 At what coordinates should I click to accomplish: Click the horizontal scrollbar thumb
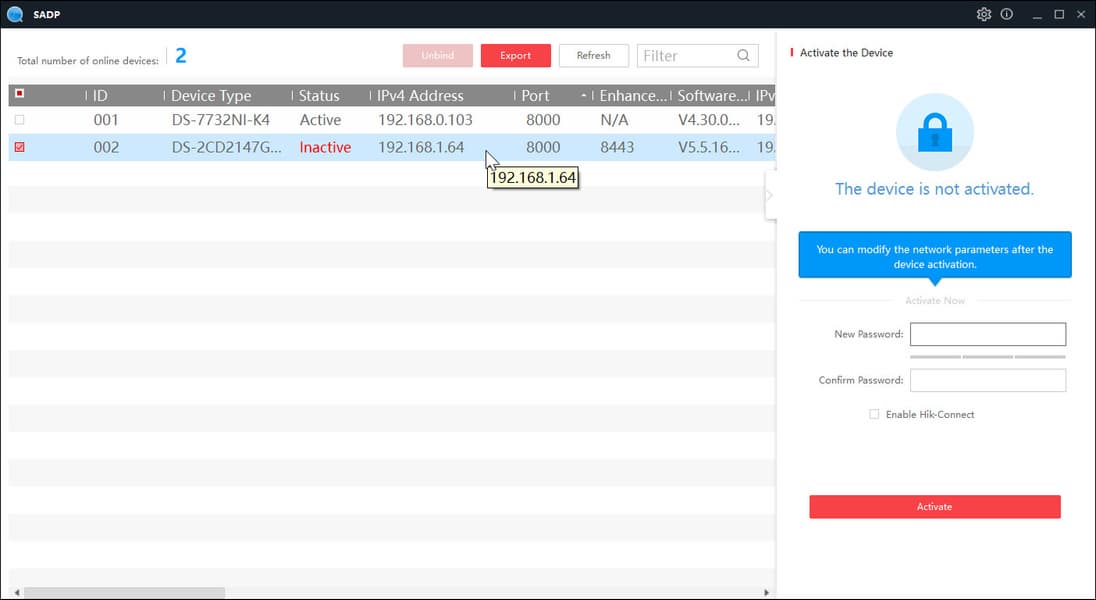124,592
